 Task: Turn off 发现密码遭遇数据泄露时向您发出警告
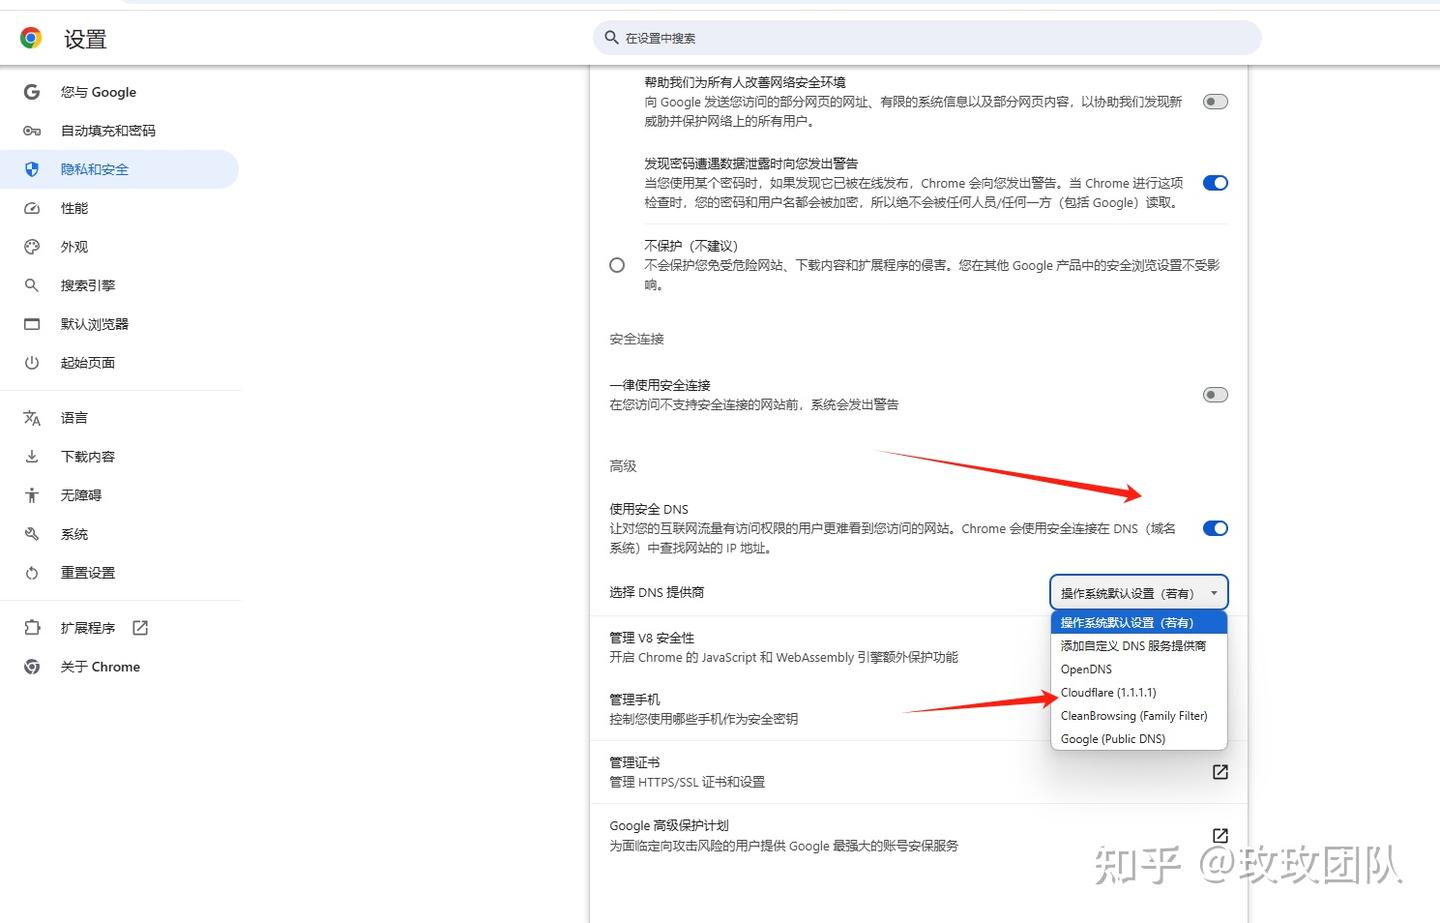click(1214, 182)
